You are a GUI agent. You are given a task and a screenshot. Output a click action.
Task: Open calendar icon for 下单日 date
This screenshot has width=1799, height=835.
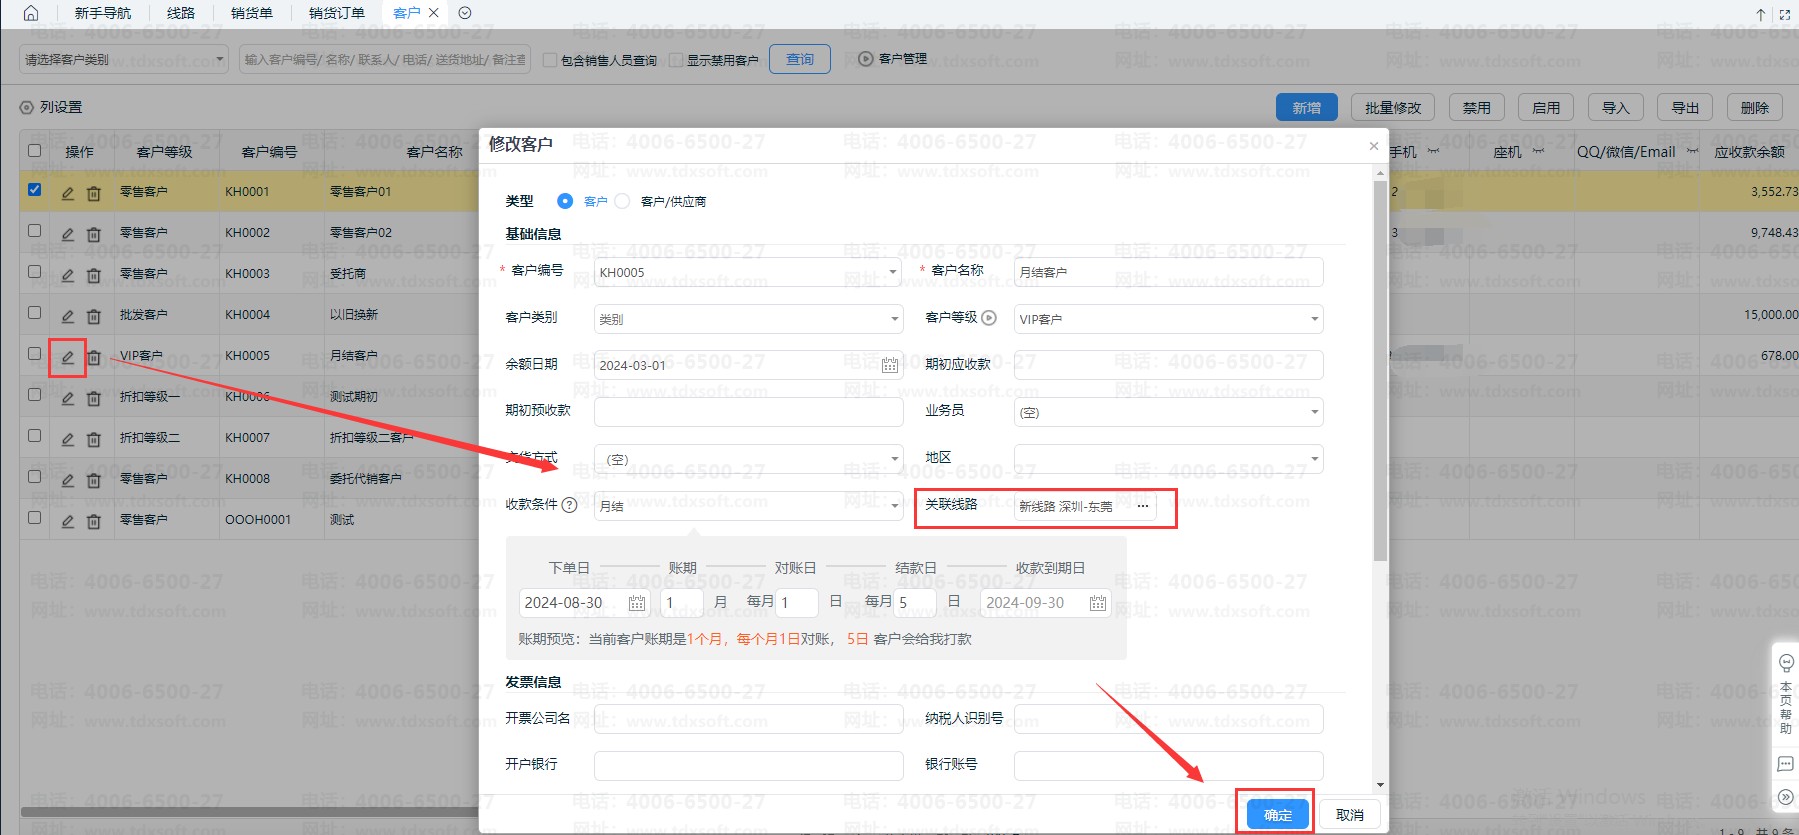click(636, 603)
